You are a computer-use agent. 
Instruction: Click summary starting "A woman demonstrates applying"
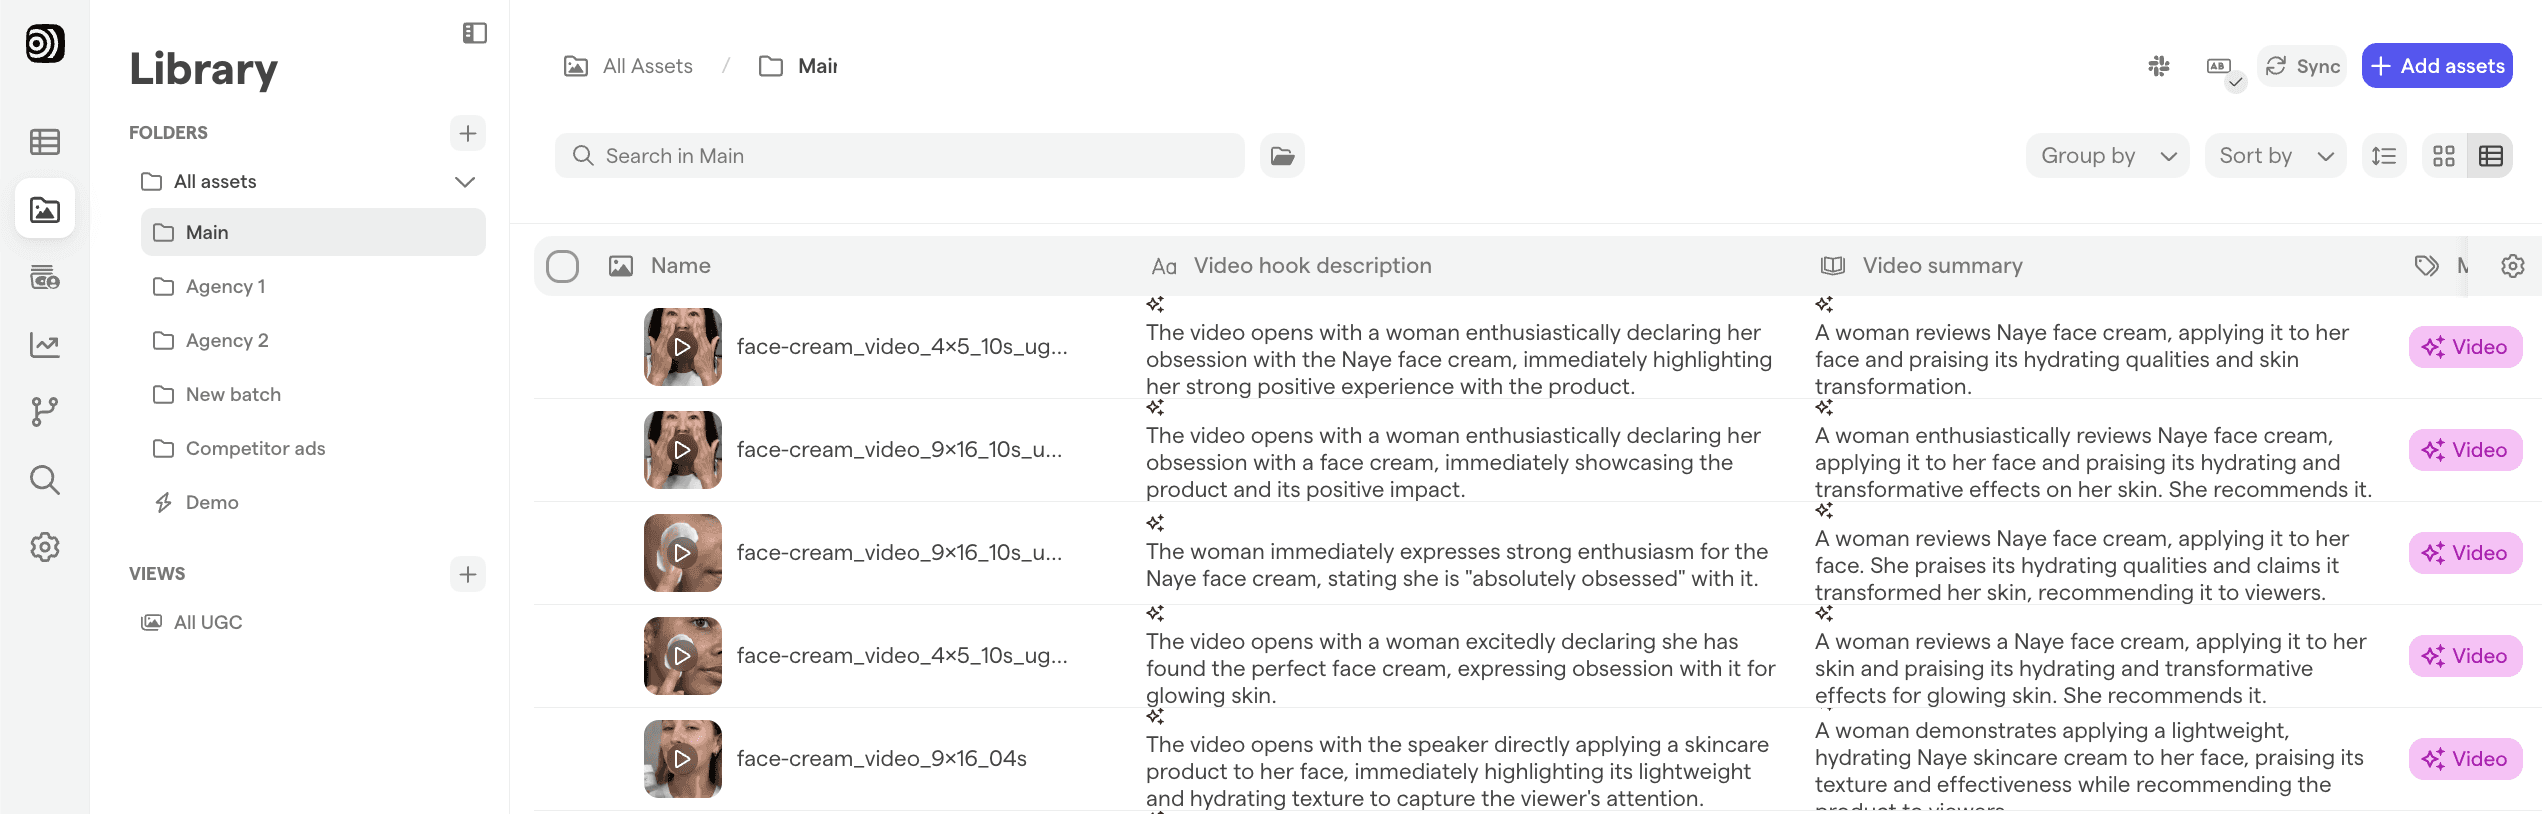point(2090,767)
